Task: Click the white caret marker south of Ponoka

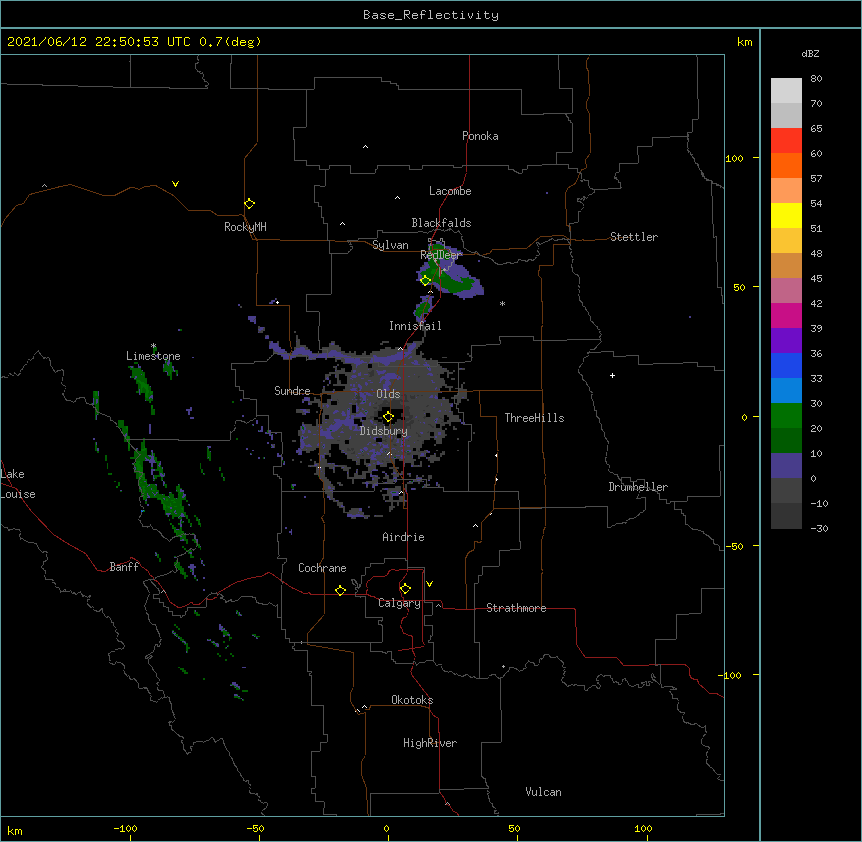Action: tap(365, 147)
